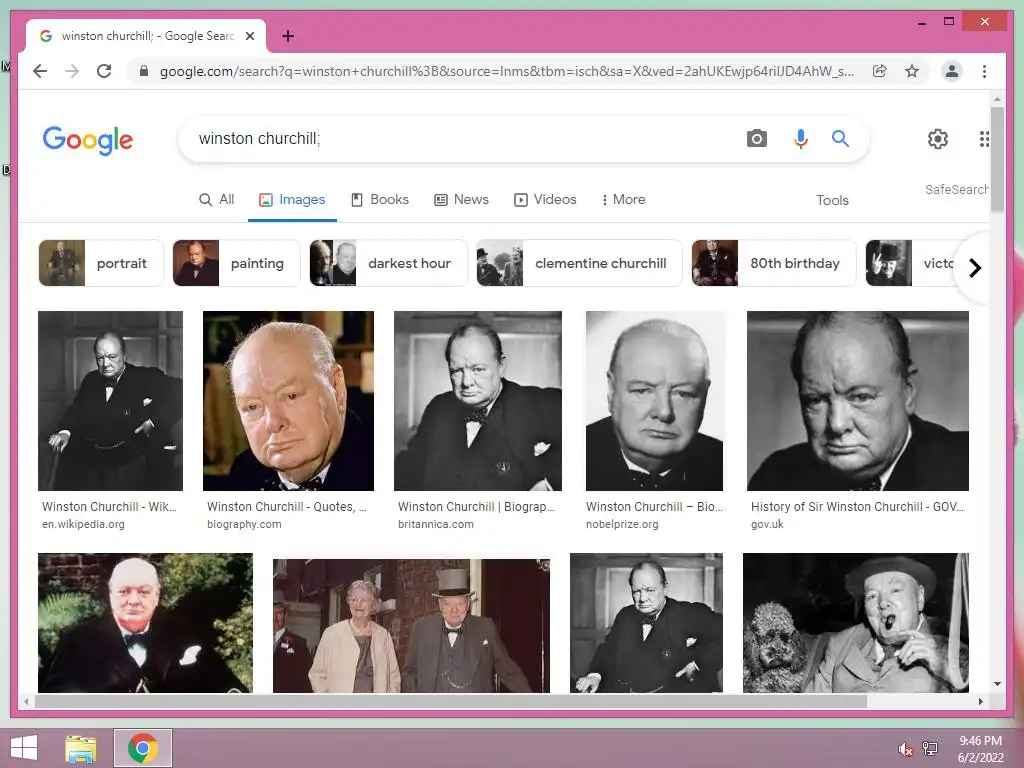The image size is (1024, 768).
Task: Open File Explorer from the taskbar
Action: (81, 748)
